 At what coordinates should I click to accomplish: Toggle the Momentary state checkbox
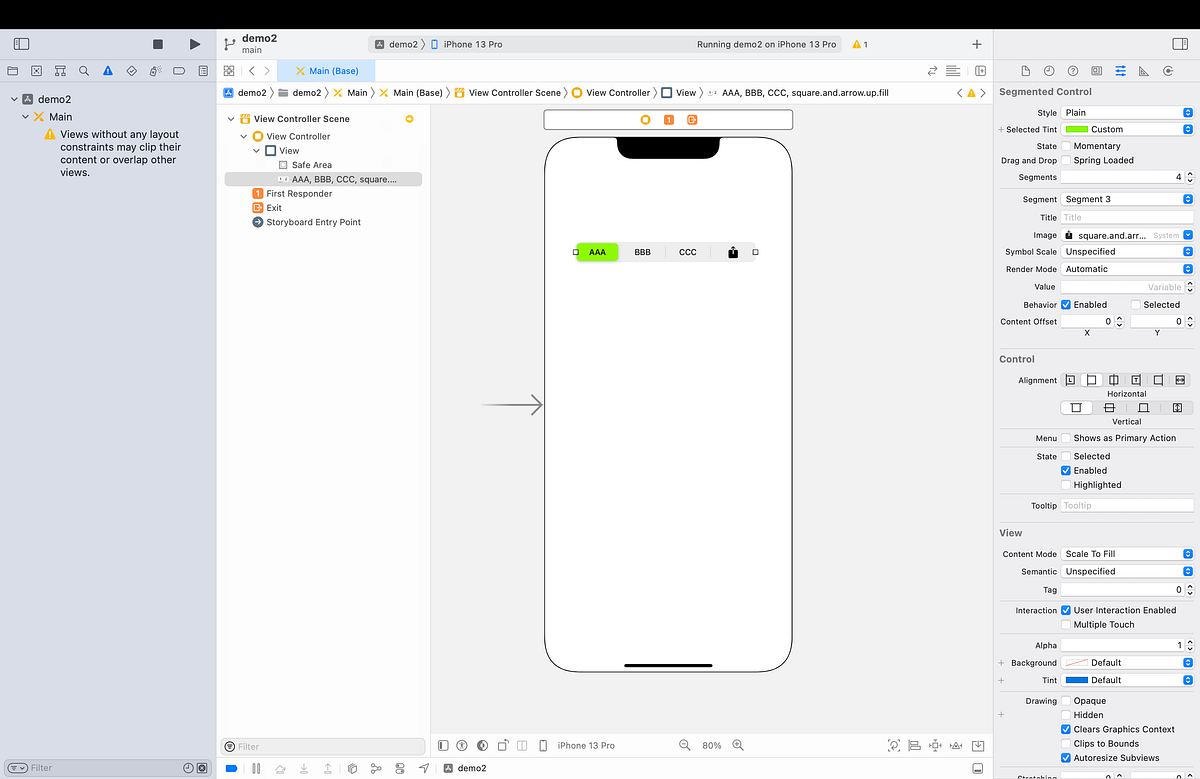click(x=1064, y=145)
